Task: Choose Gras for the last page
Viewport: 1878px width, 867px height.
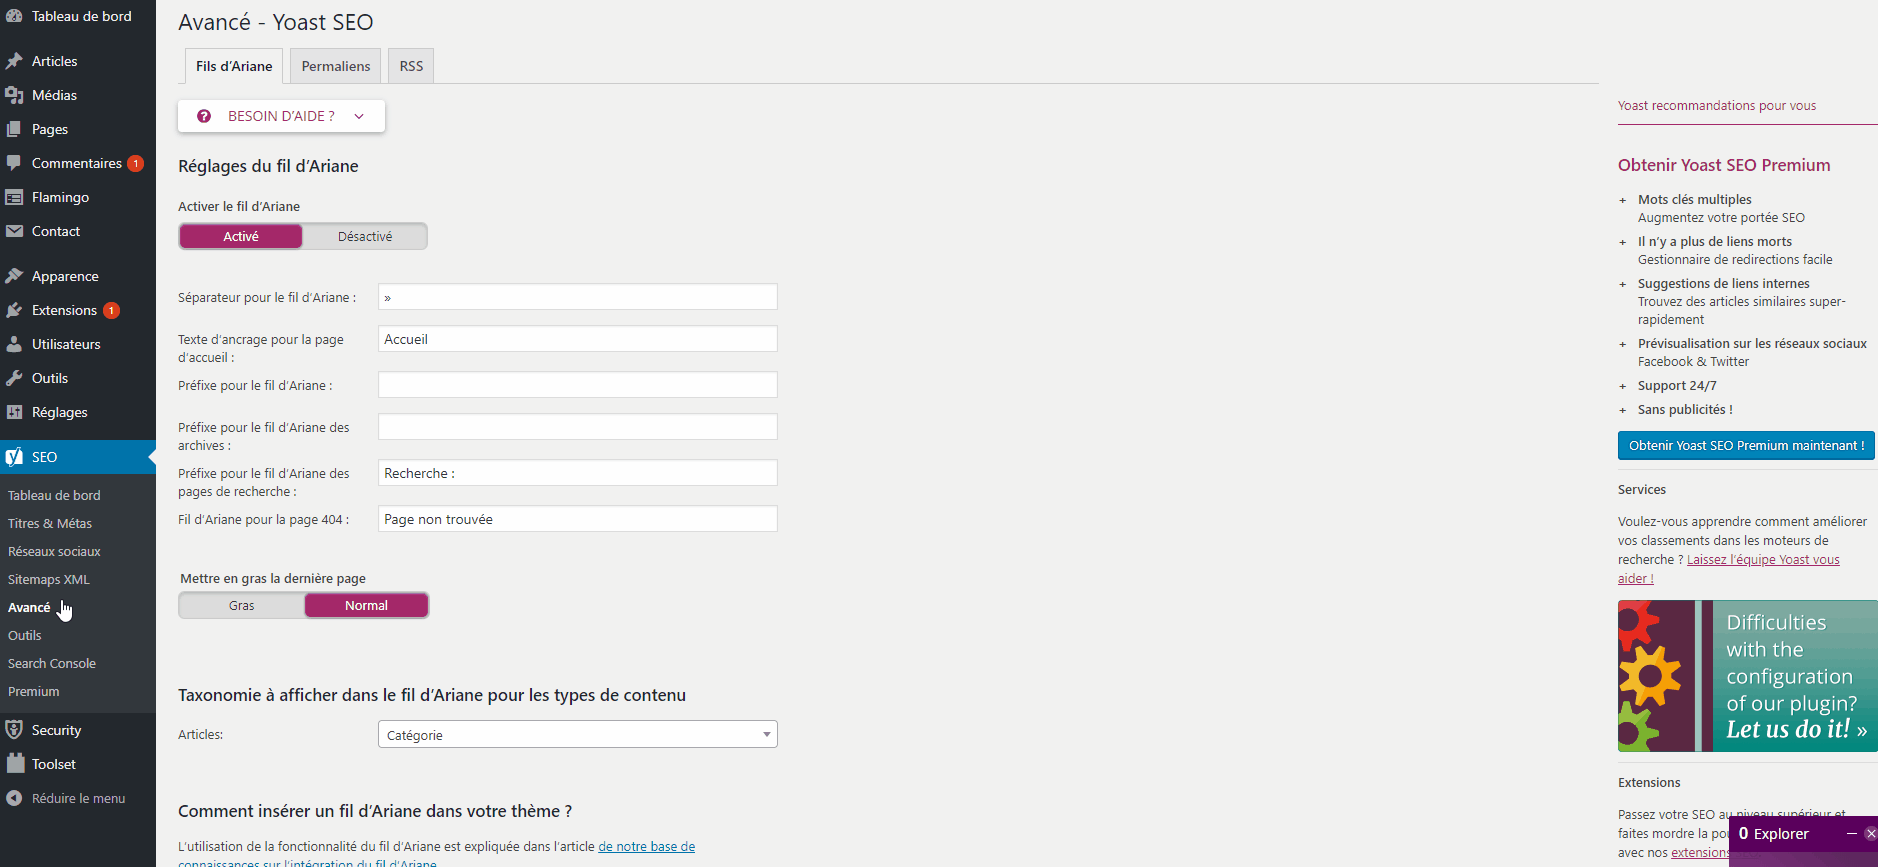Action: pos(242,605)
